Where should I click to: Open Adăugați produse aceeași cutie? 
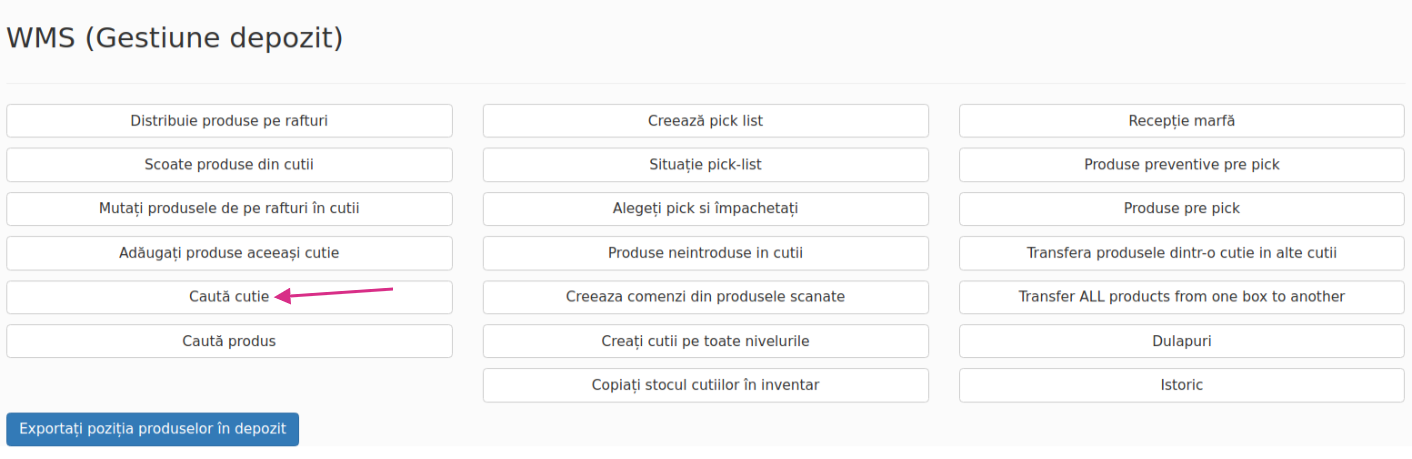click(x=229, y=253)
